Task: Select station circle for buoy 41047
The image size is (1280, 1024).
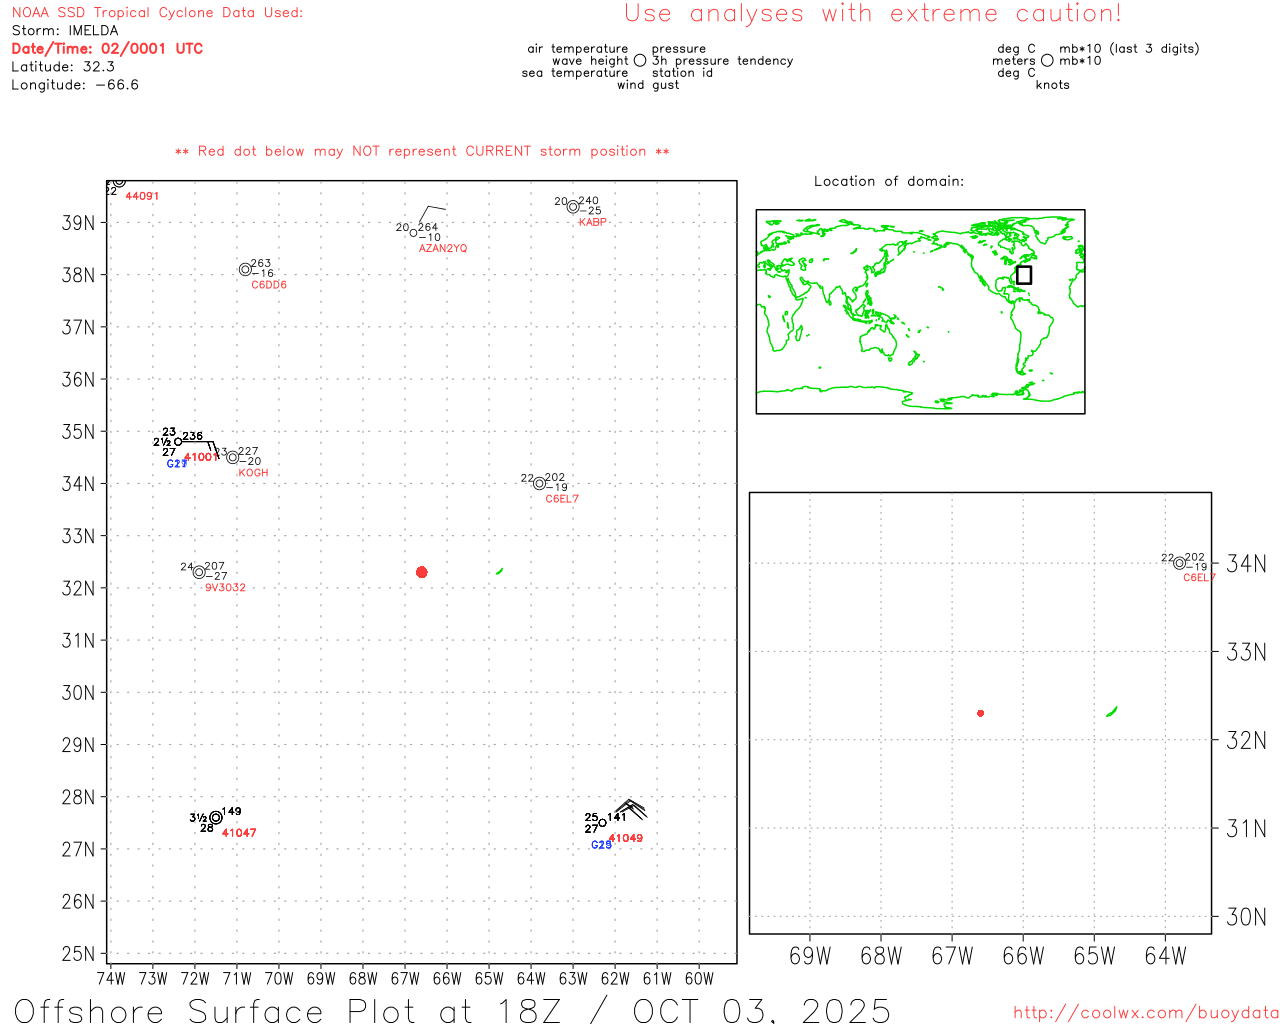Action: coord(216,818)
